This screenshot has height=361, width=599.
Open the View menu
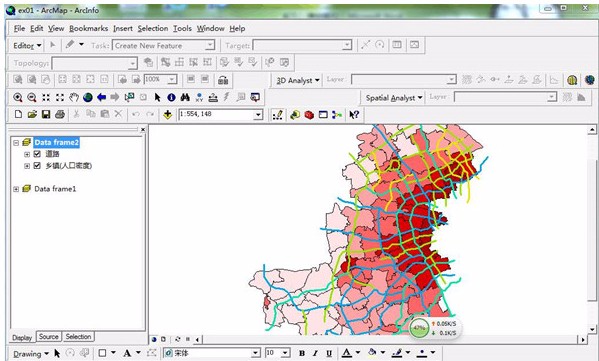[56, 28]
